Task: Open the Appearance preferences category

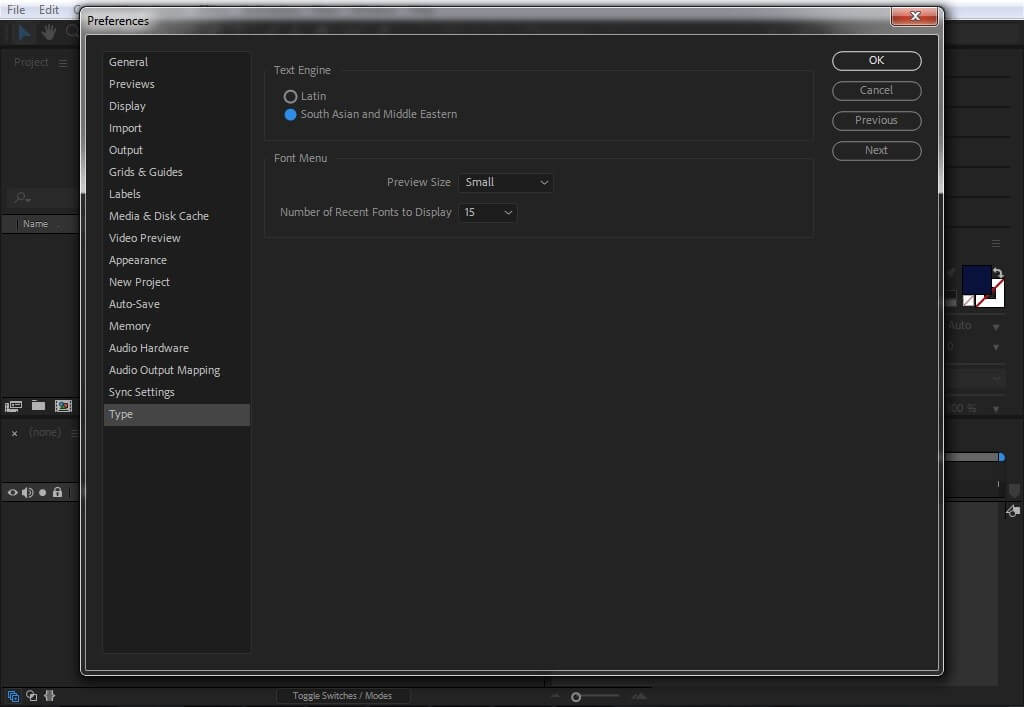Action: pyautogui.click(x=176, y=260)
